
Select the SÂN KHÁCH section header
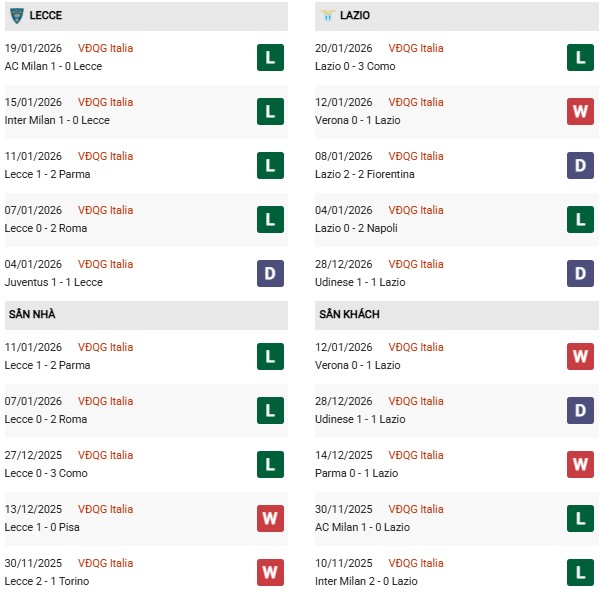coord(349,314)
